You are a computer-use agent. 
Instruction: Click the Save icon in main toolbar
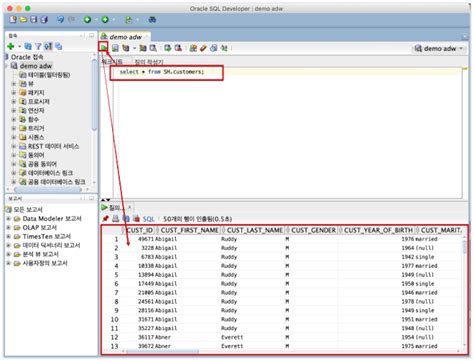click(33, 19)
